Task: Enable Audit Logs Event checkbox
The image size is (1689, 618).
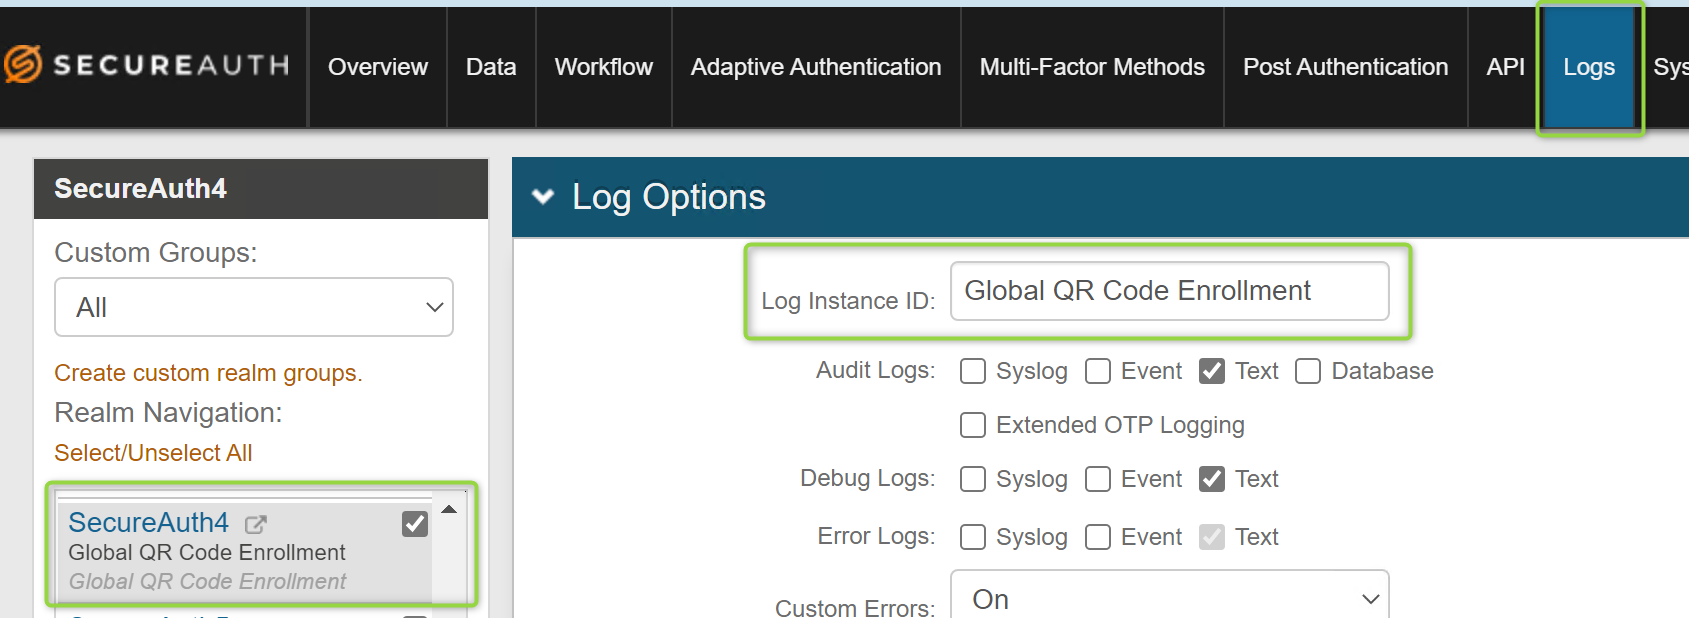Action: (x=1098, y=371)
